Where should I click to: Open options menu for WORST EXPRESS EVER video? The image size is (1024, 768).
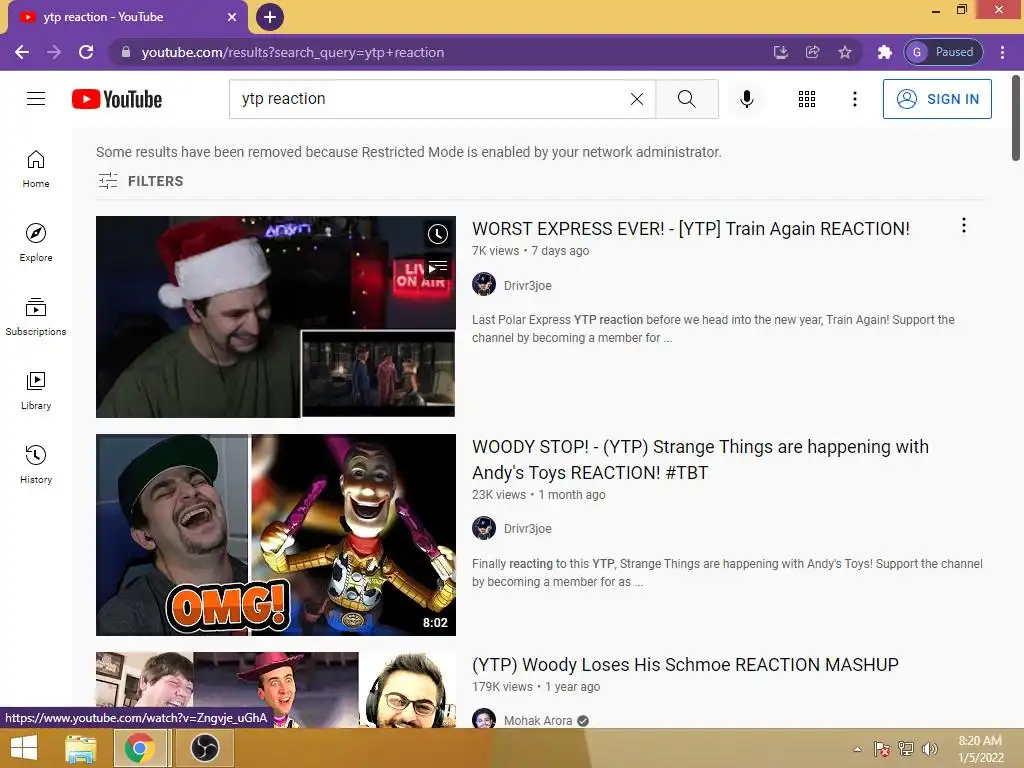coord(963,225)
